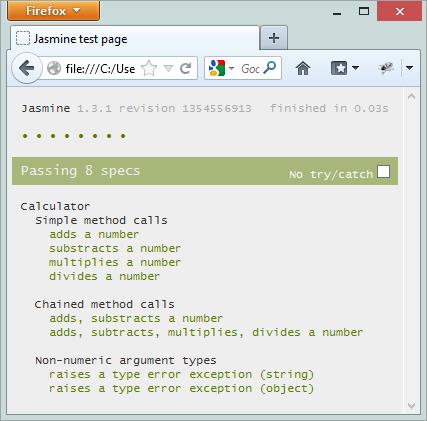Image resolution: width=427 pixels, height=421 pixels.
Task: Toggle the No try/catch checkbox
Action: [x=383, y=172]
